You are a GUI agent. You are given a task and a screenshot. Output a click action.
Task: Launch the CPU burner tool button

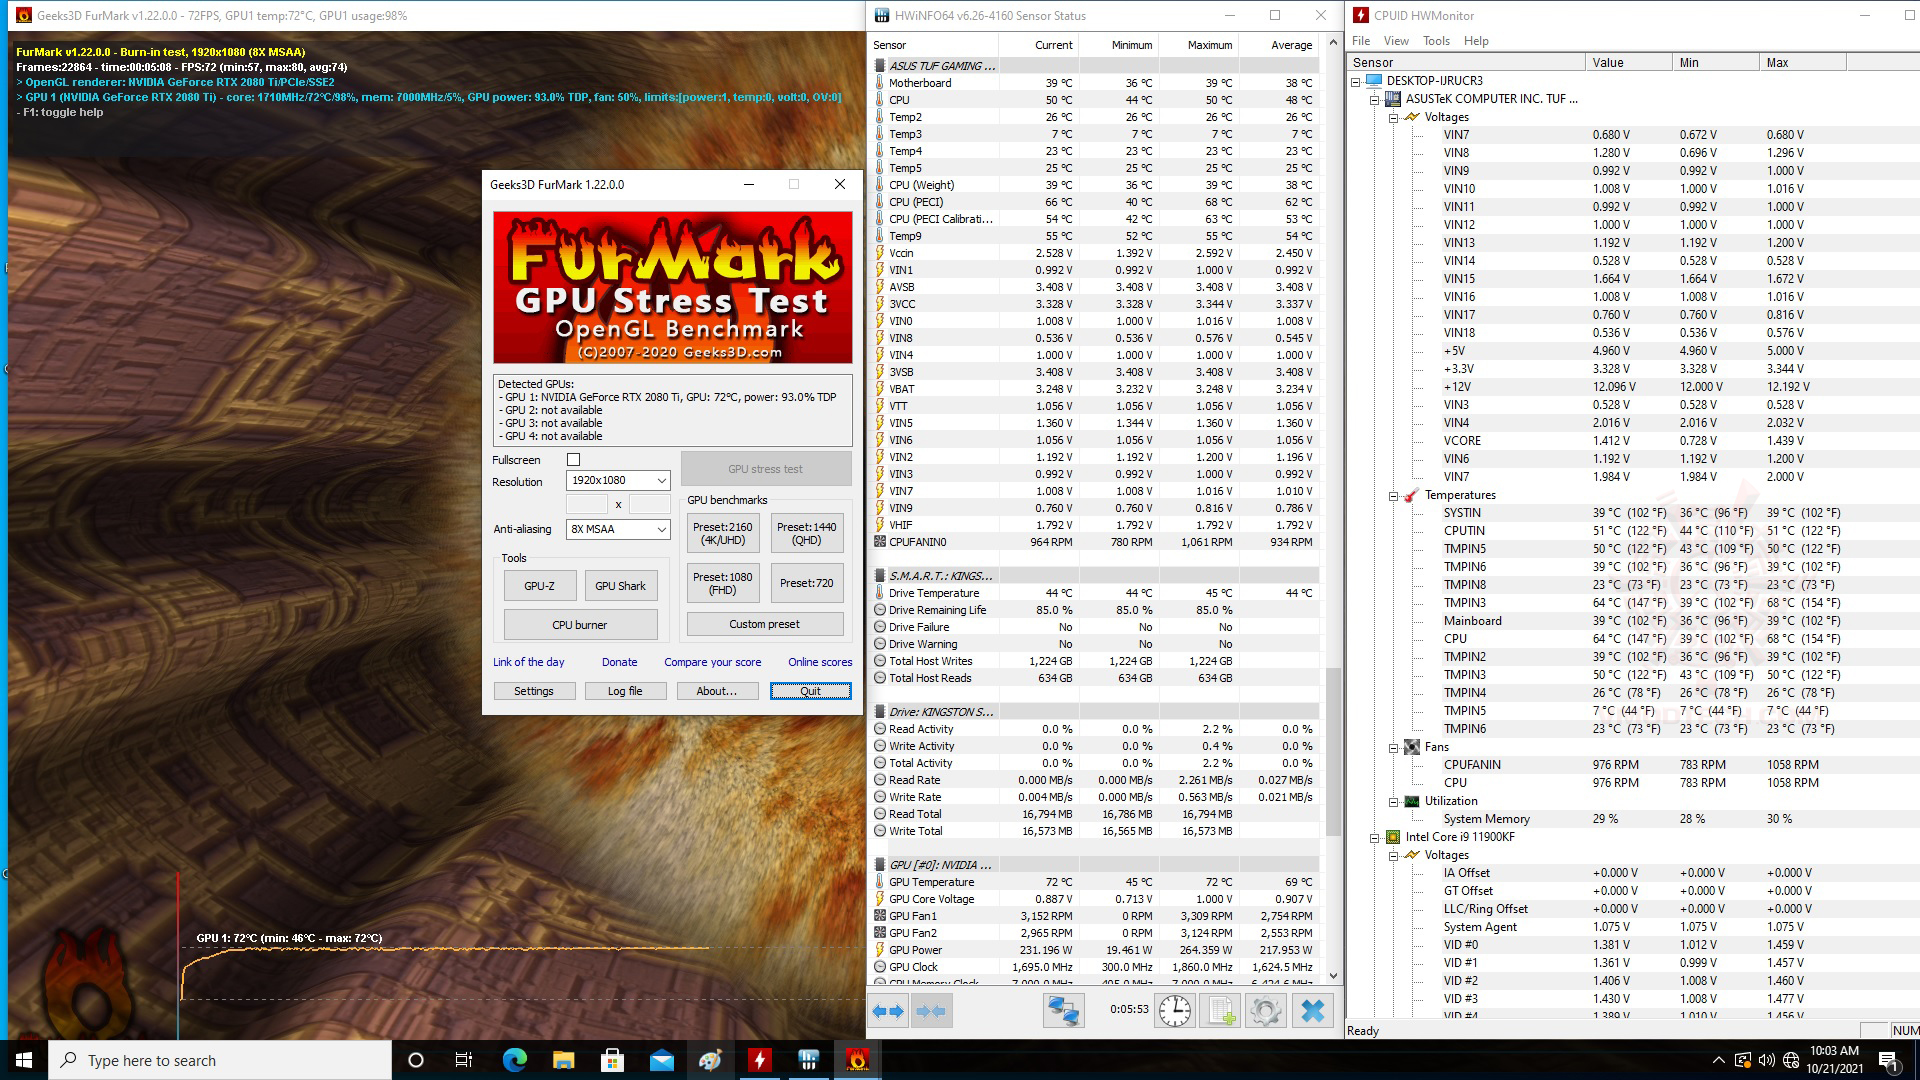580,625
